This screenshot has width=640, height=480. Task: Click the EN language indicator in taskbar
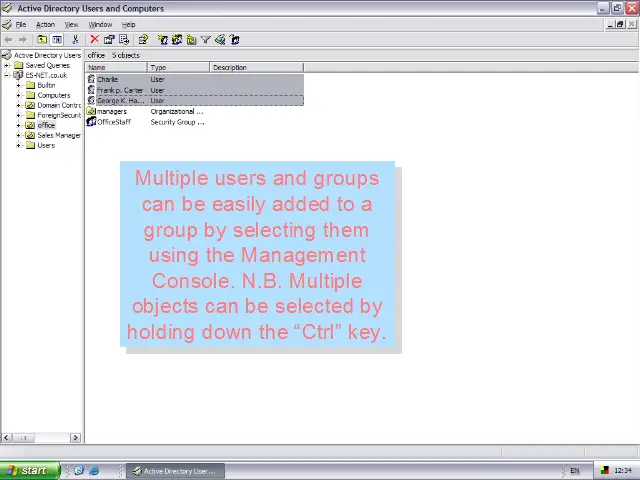pyautogui.click(x=575, y=471)
